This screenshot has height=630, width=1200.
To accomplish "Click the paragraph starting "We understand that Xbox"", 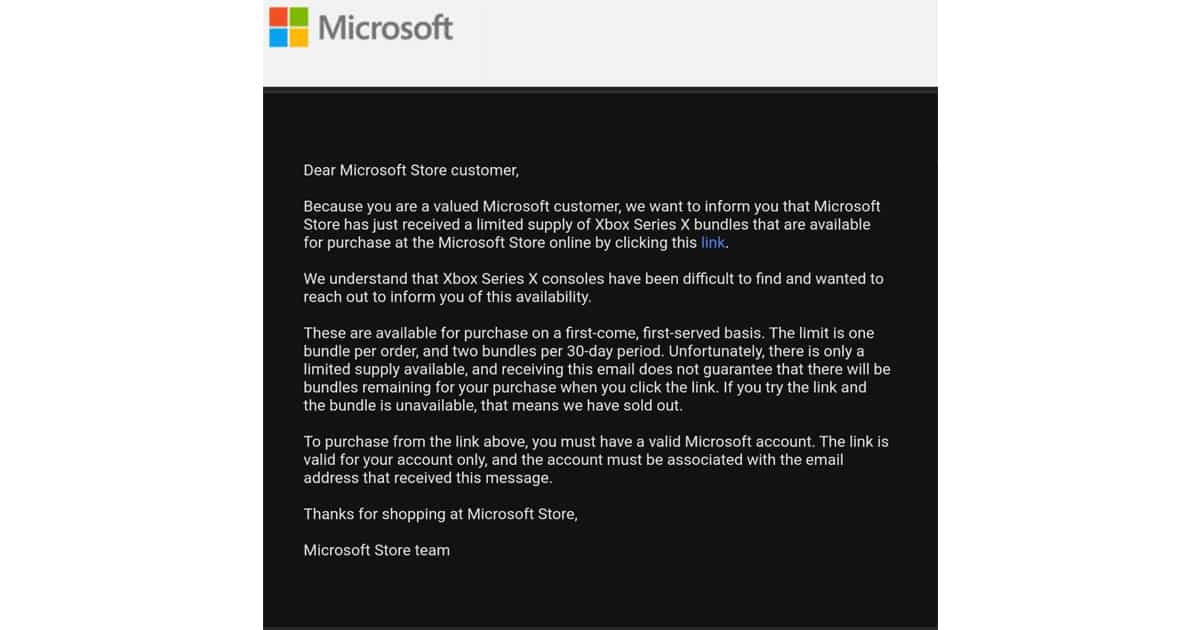I will pyautogui.click(x=593, y=288).
